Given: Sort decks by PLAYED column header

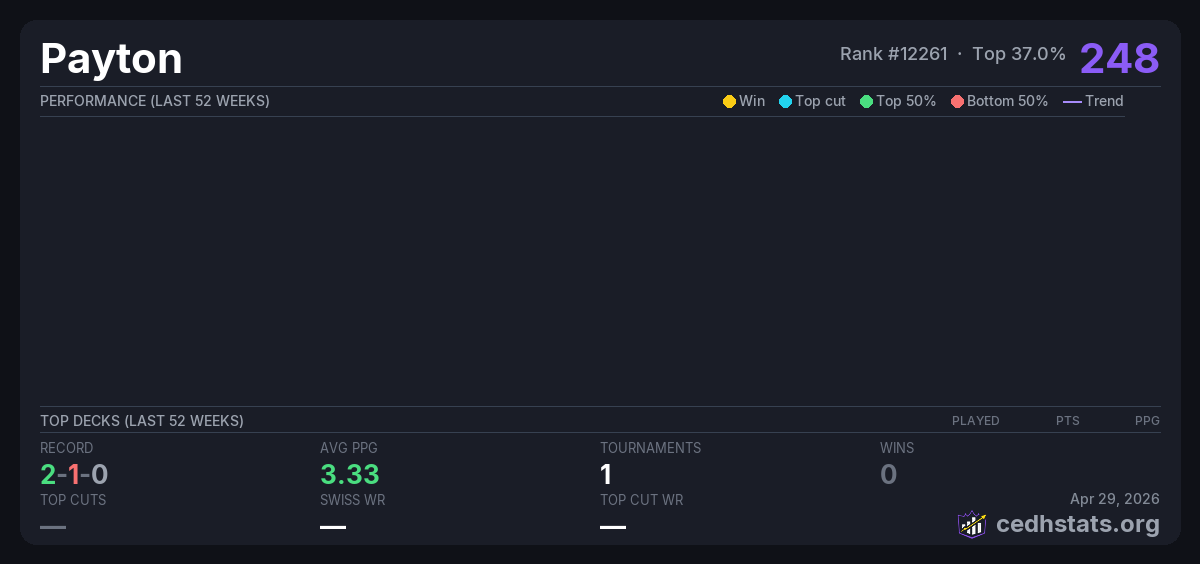Looking at the screenshot, I should (x=975, y=421).
